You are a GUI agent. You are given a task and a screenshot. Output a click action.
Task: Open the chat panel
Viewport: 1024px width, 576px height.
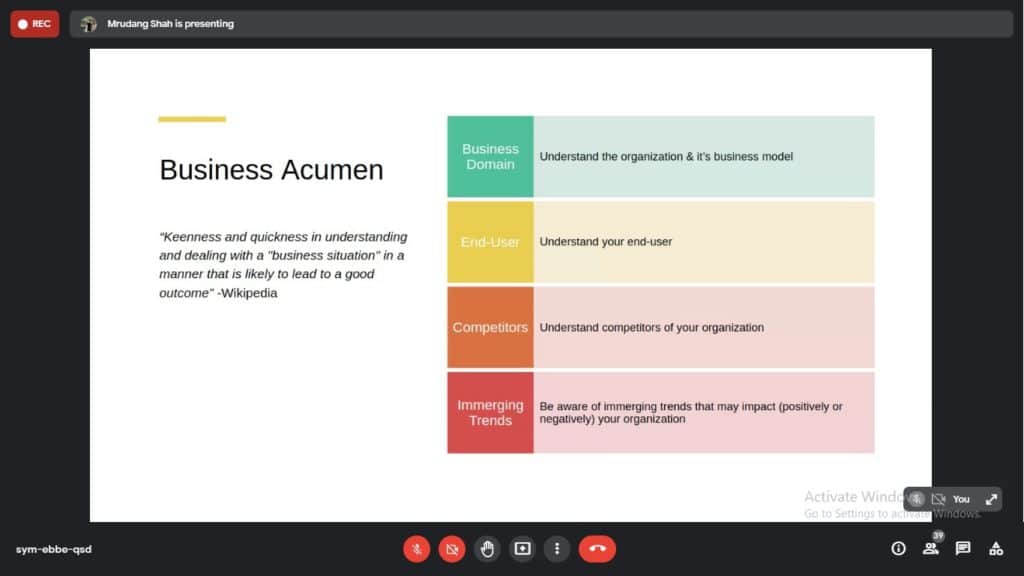(x=962, y=548)
